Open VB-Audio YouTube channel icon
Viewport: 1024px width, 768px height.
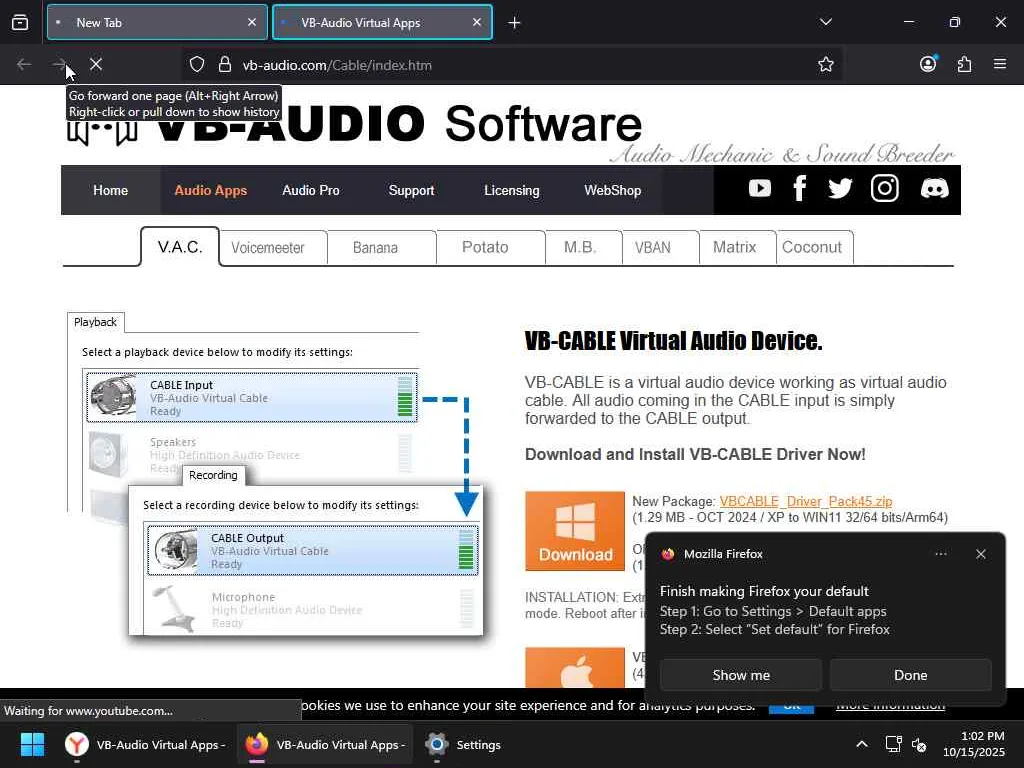pyautogui.click(x=760, y=189)
